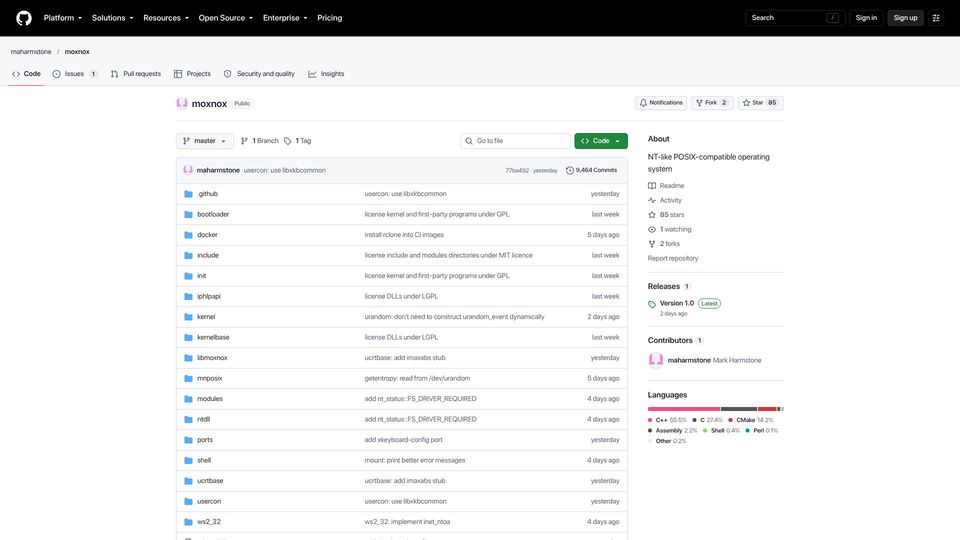Switch to the Security and quality tab
This screenshot has height=540, width=960.
tap(259, 73)
